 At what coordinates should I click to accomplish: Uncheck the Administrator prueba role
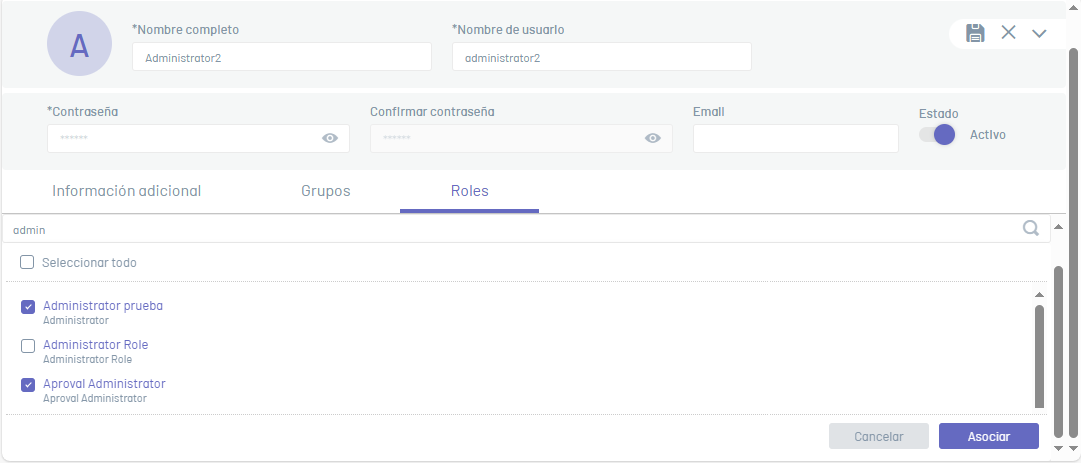click(28, 307)
